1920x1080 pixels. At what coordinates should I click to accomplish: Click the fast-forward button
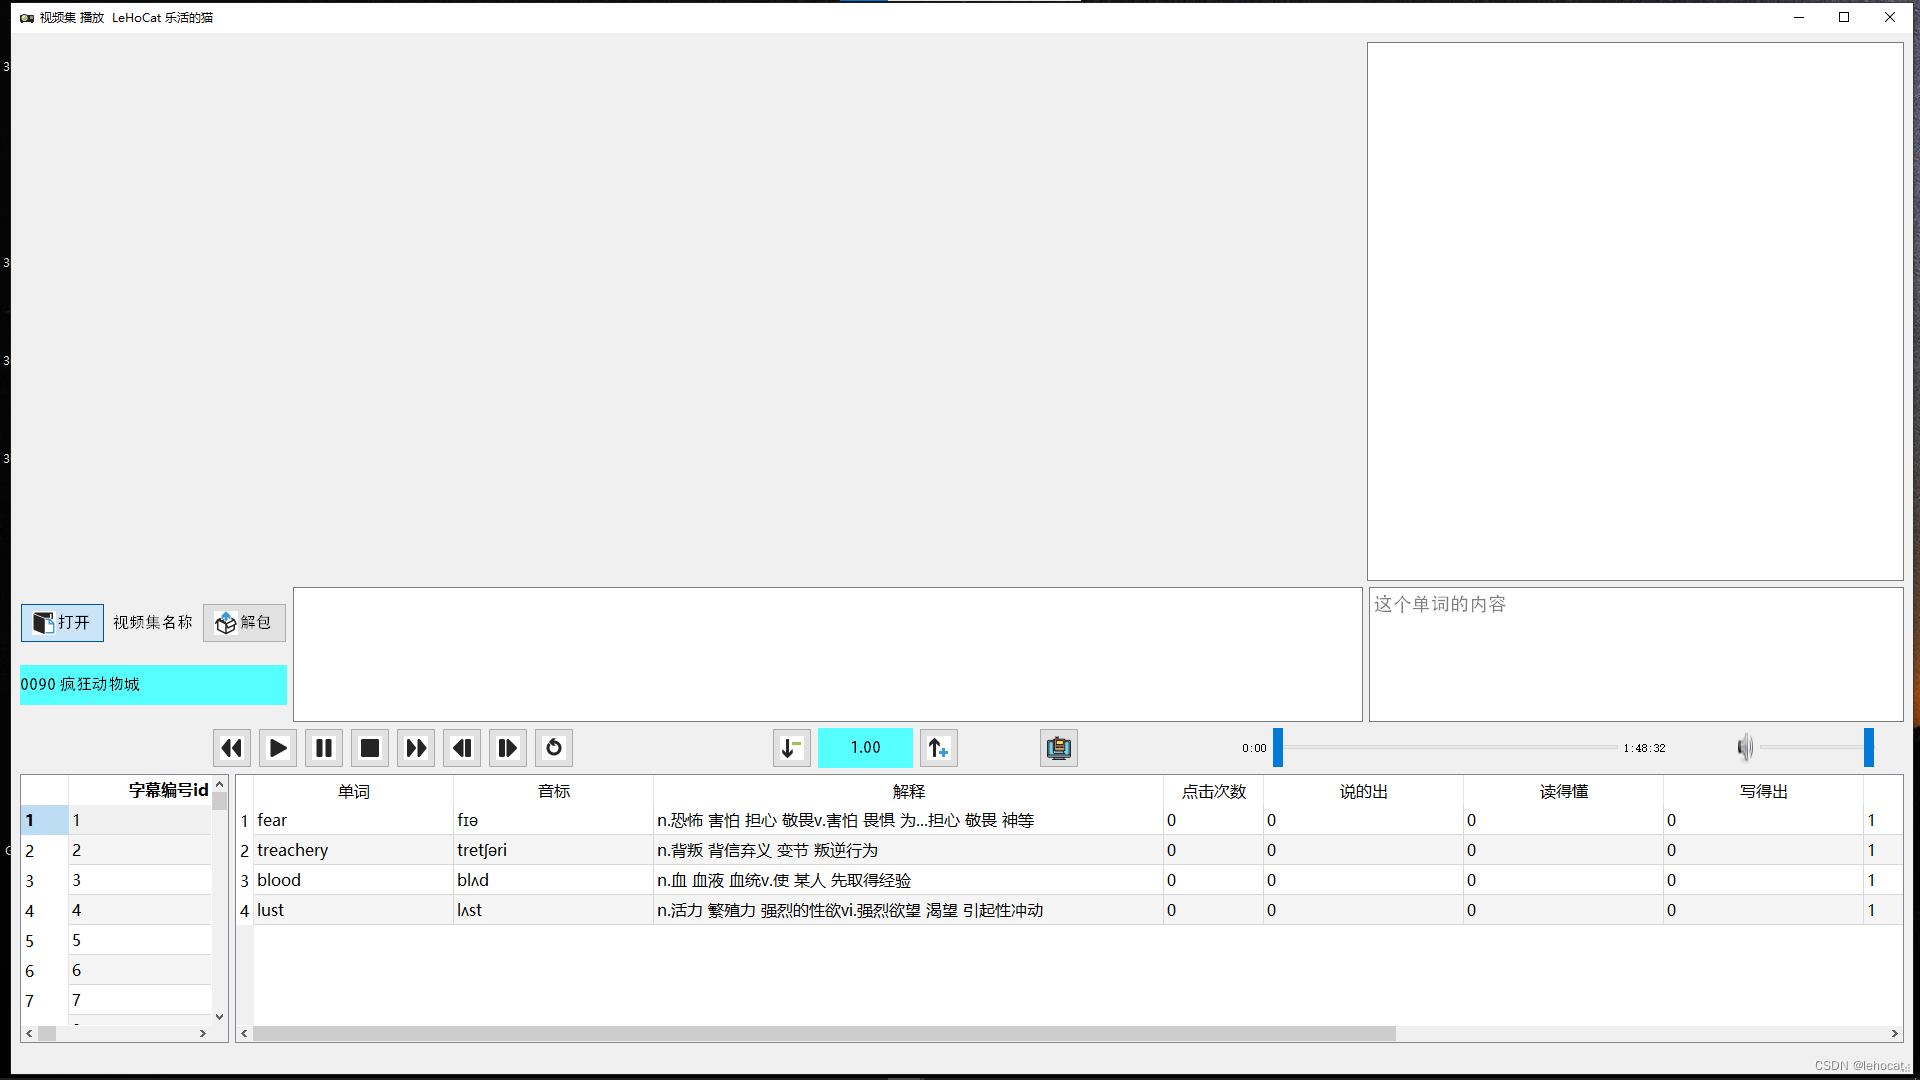(416, 748)
